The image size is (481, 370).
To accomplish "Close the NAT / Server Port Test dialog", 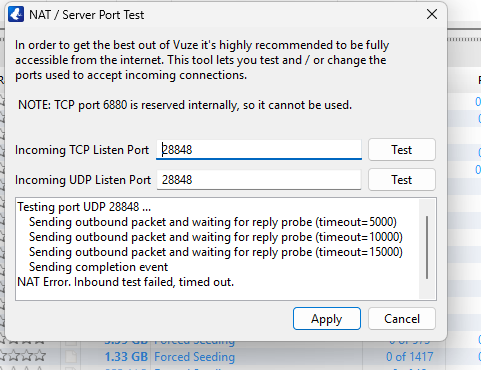I will 432,14.
